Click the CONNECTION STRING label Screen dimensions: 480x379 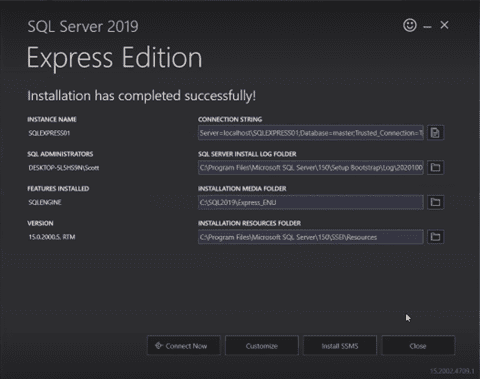230,119
